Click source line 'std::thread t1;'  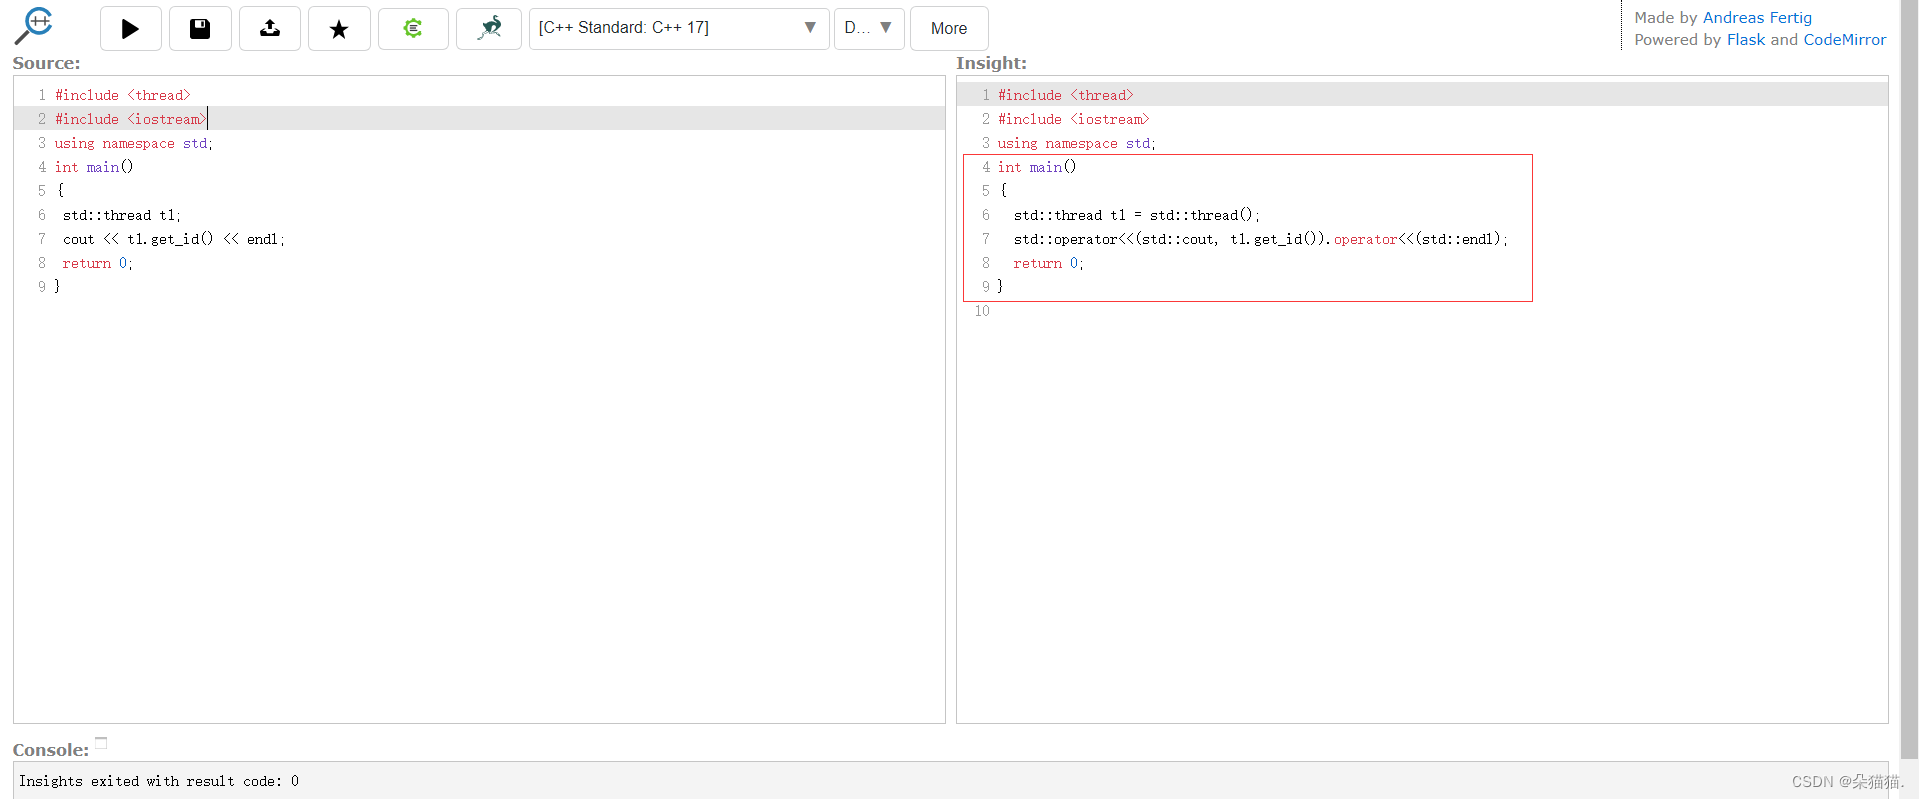pos(122,215)
